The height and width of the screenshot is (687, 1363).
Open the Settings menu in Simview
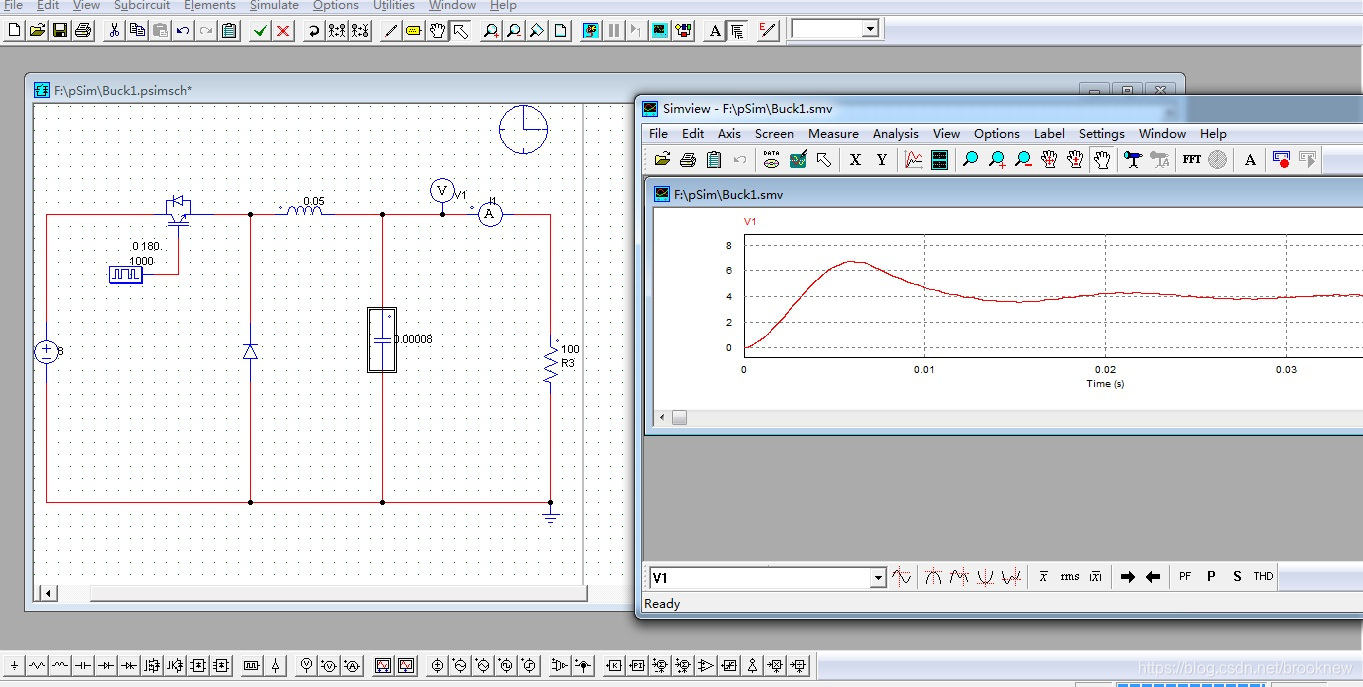click(x=1101, y=133)
